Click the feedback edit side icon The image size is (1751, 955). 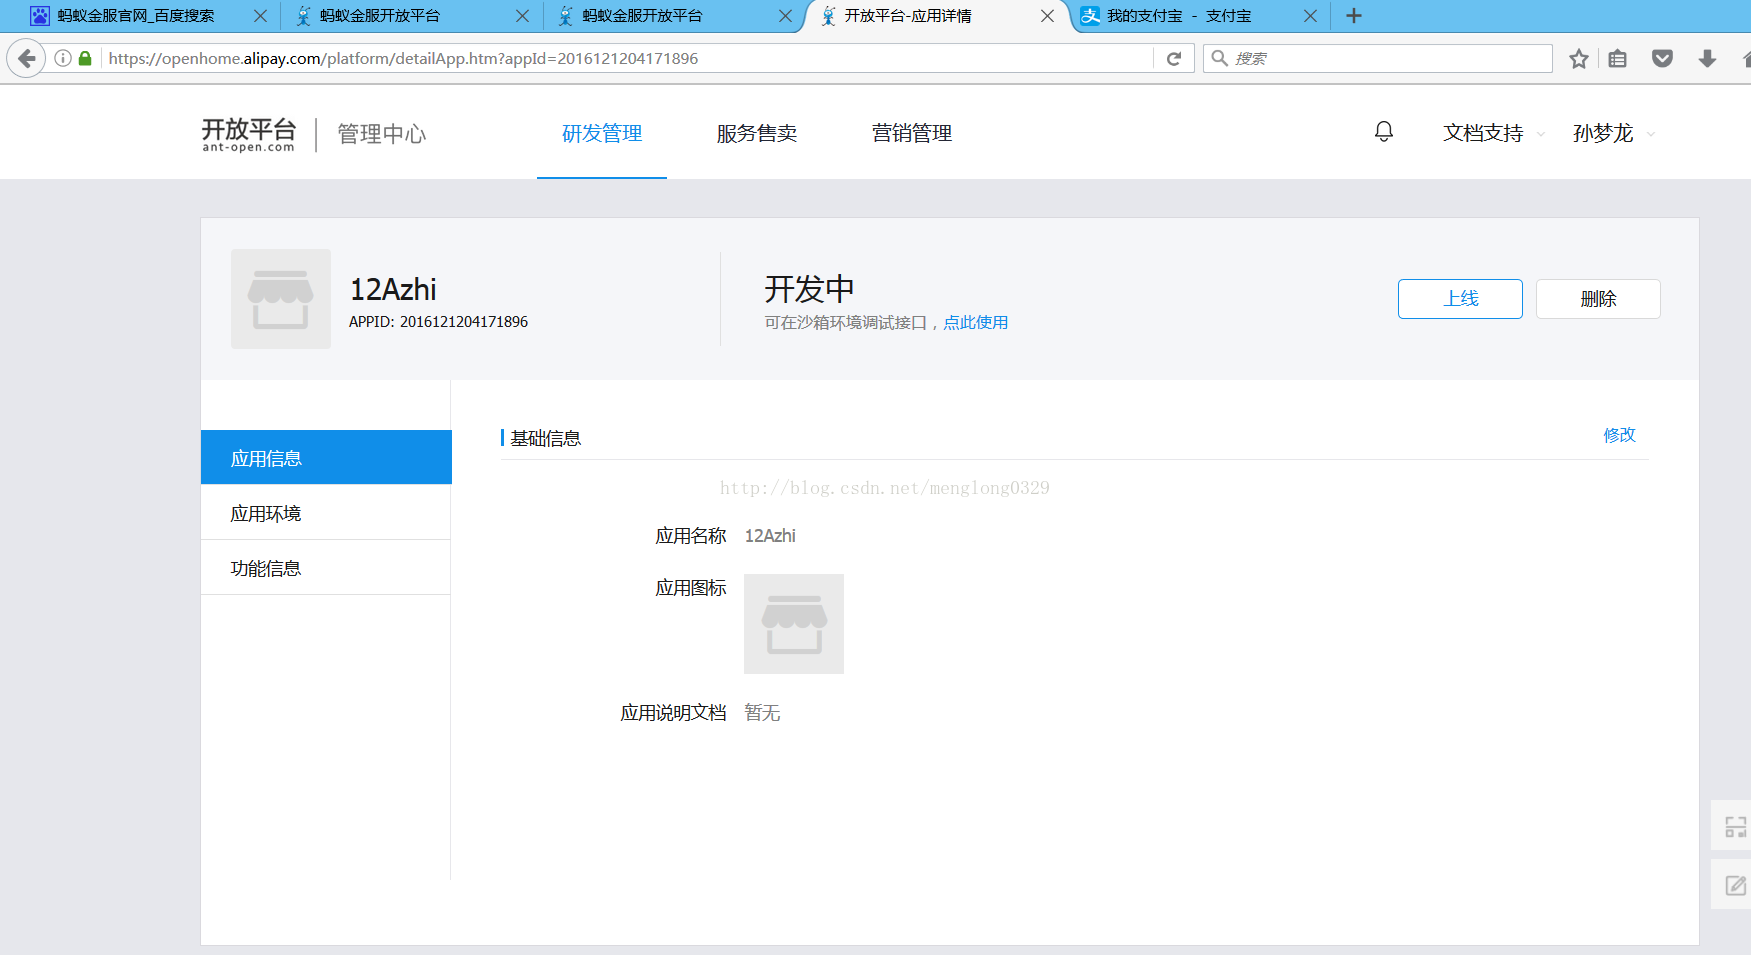[x=1735, y=886]
